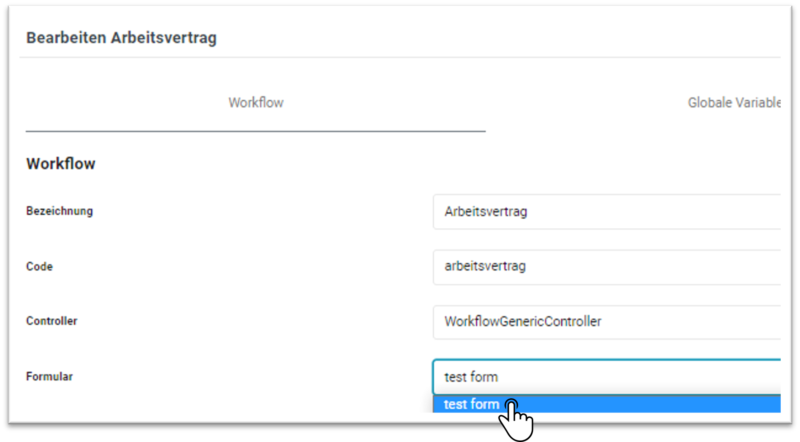Screen dimensions: 800x442
Task: Click the bold Workflow section heading
Action: click(x=61, y=164)
